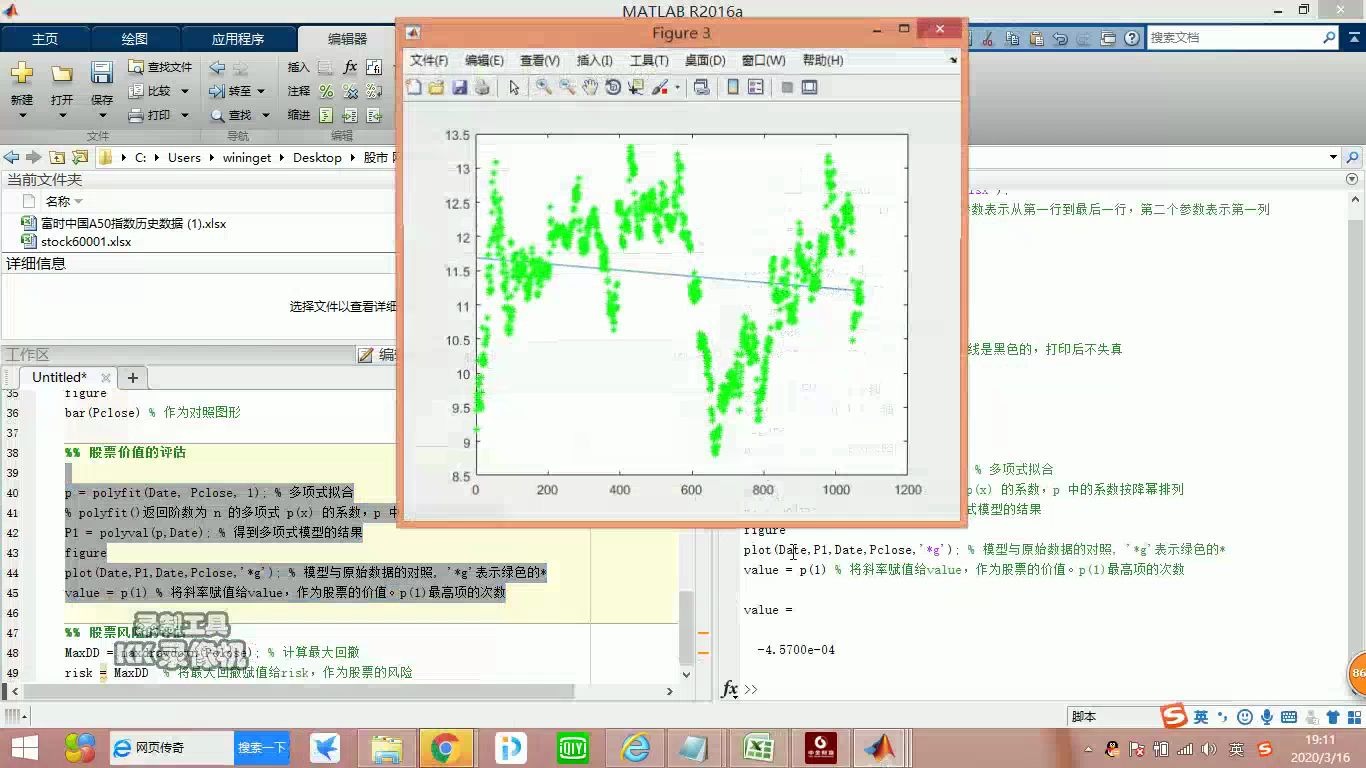The image size is (1366, 768).
Task: Save the figure using Figure 3 toolbar
Action: pyautogui.click(x=459, y=87)
